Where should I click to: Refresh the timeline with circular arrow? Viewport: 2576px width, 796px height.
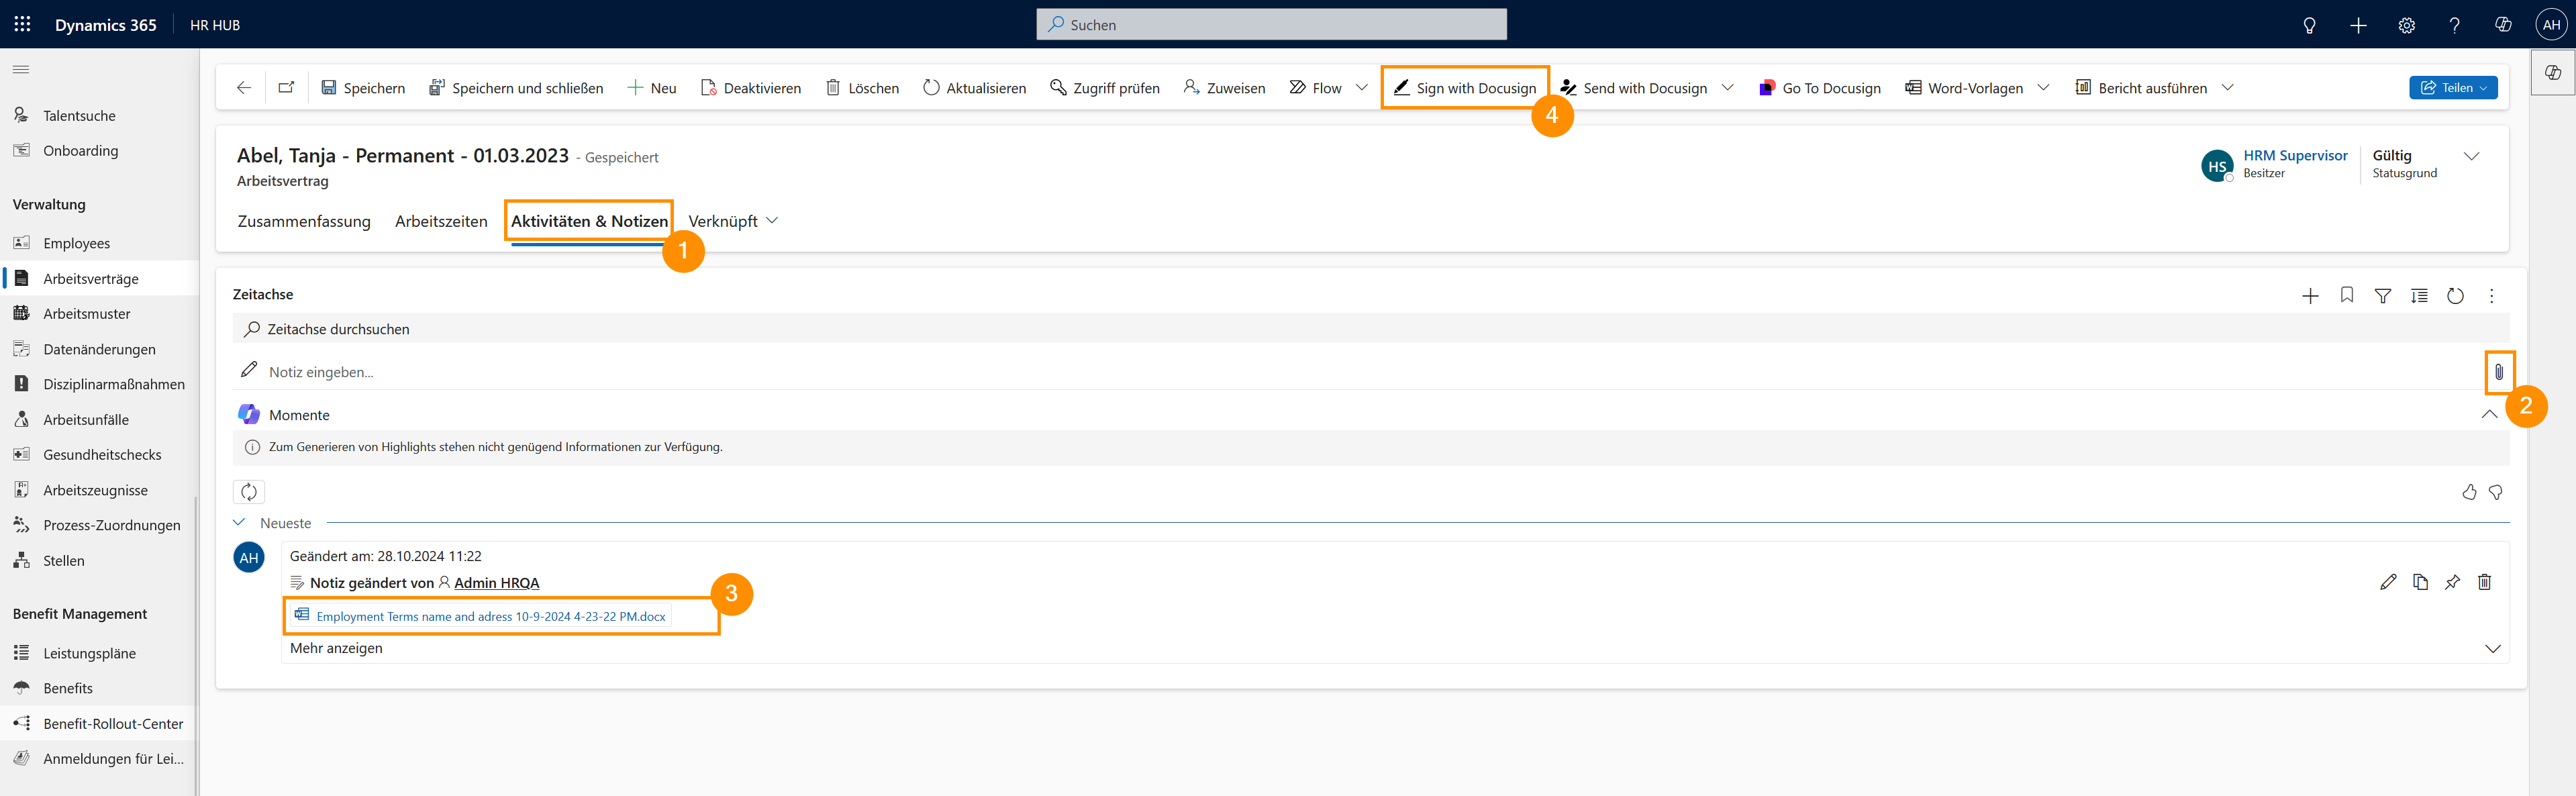click(x=2455, y=296)
